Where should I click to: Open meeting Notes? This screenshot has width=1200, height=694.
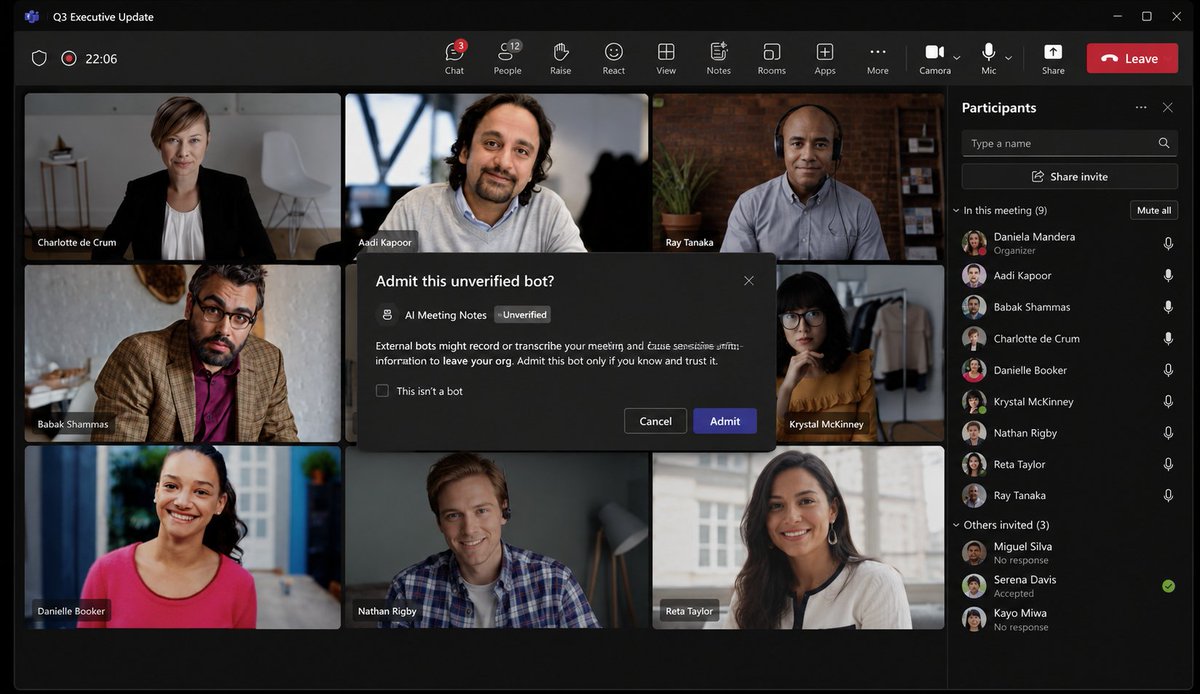[718, 58]
